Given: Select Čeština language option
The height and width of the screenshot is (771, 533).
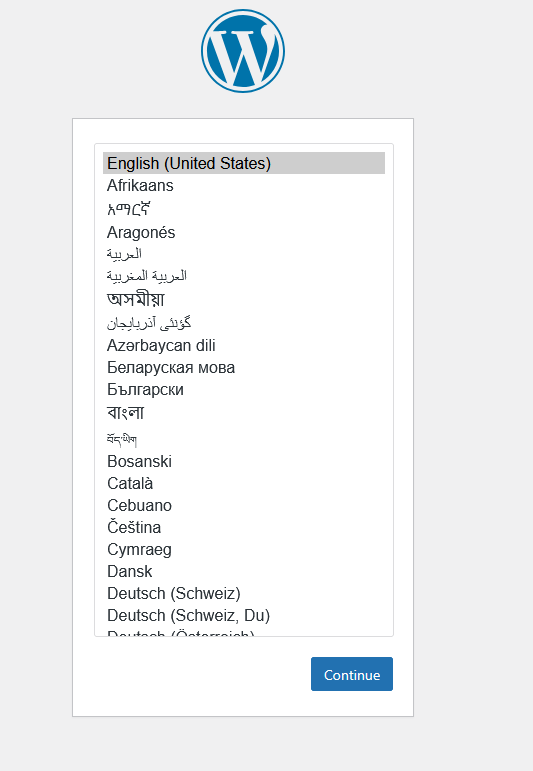Looking at the screenshot, I should point(244,527).
